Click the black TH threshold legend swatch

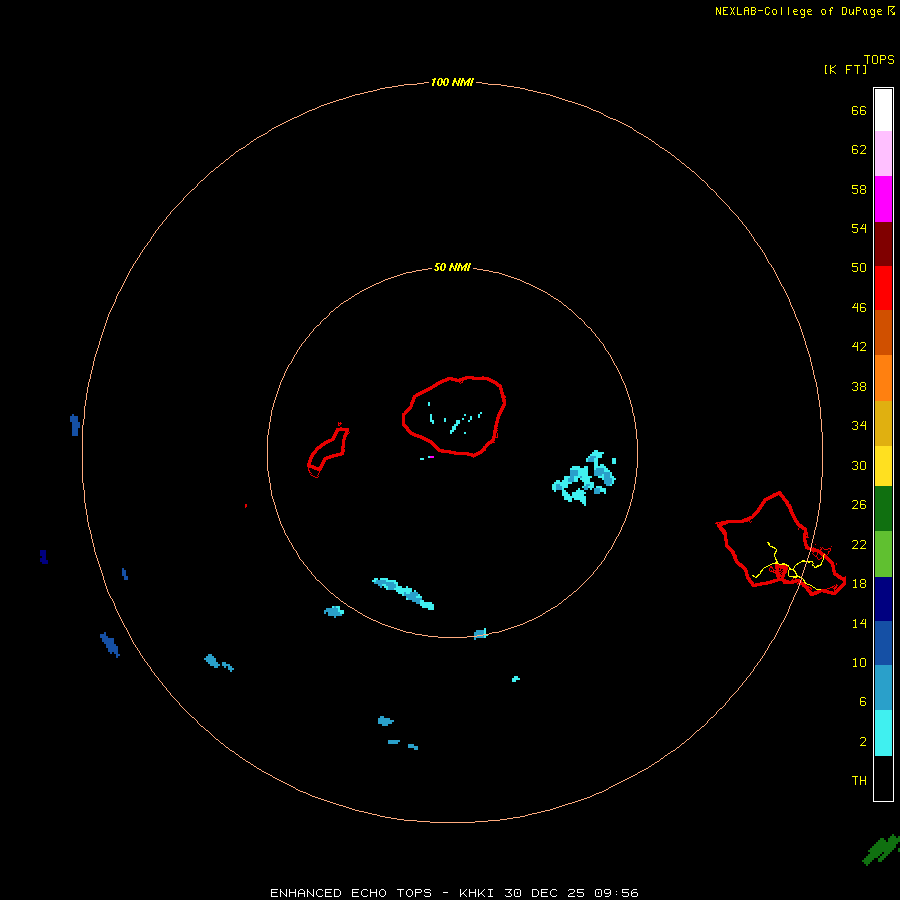[883, 778]
